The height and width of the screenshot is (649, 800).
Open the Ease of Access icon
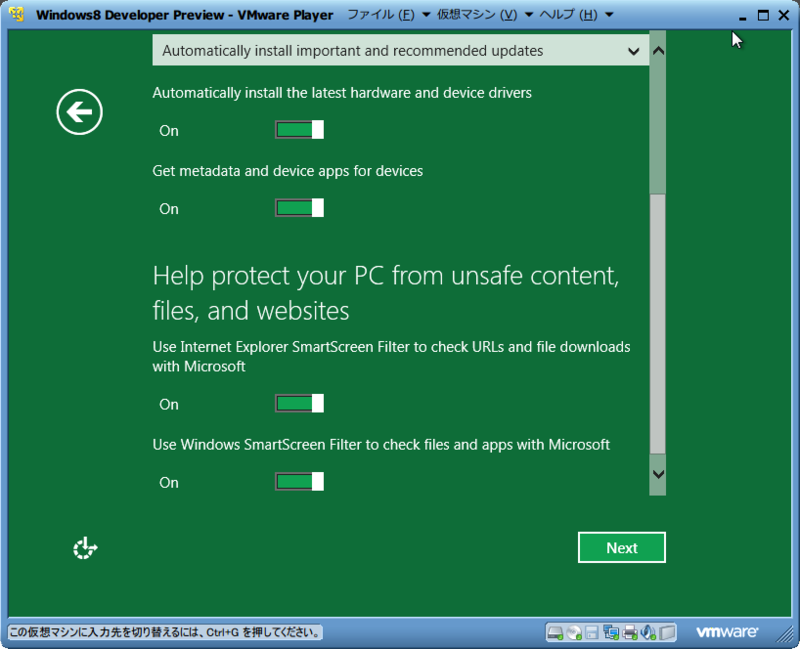[85, 548]
